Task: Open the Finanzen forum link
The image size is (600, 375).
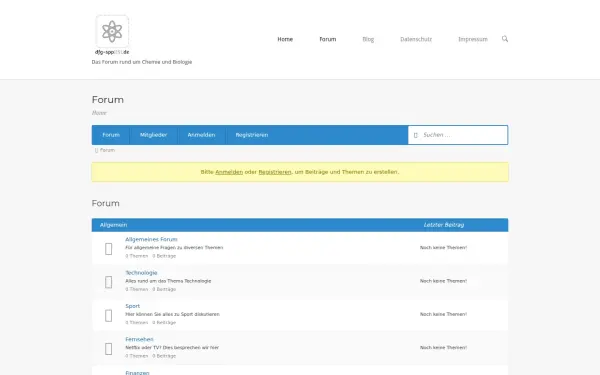Action: point(137,372)
